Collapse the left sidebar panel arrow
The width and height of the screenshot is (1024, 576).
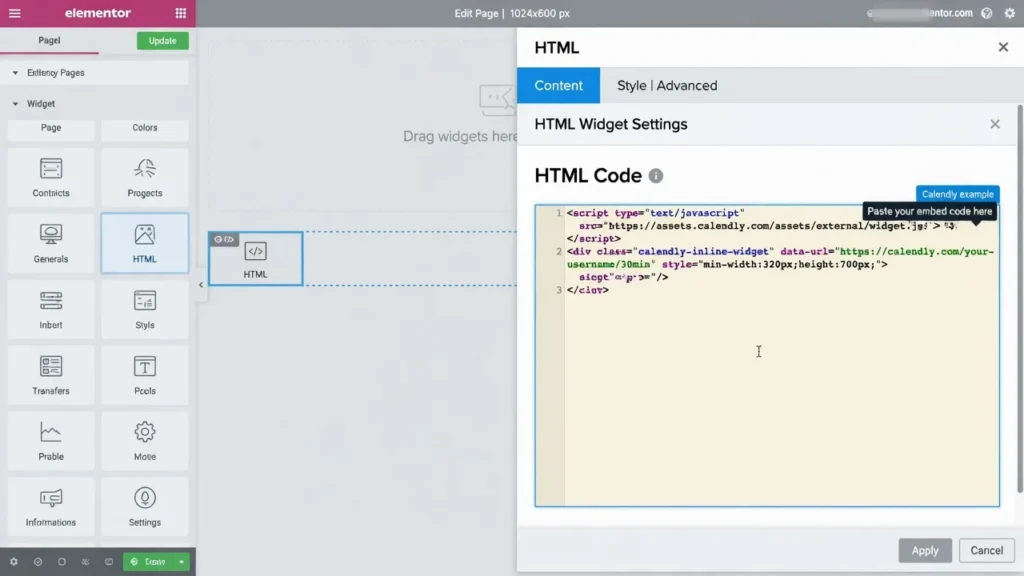click(200, 285)
